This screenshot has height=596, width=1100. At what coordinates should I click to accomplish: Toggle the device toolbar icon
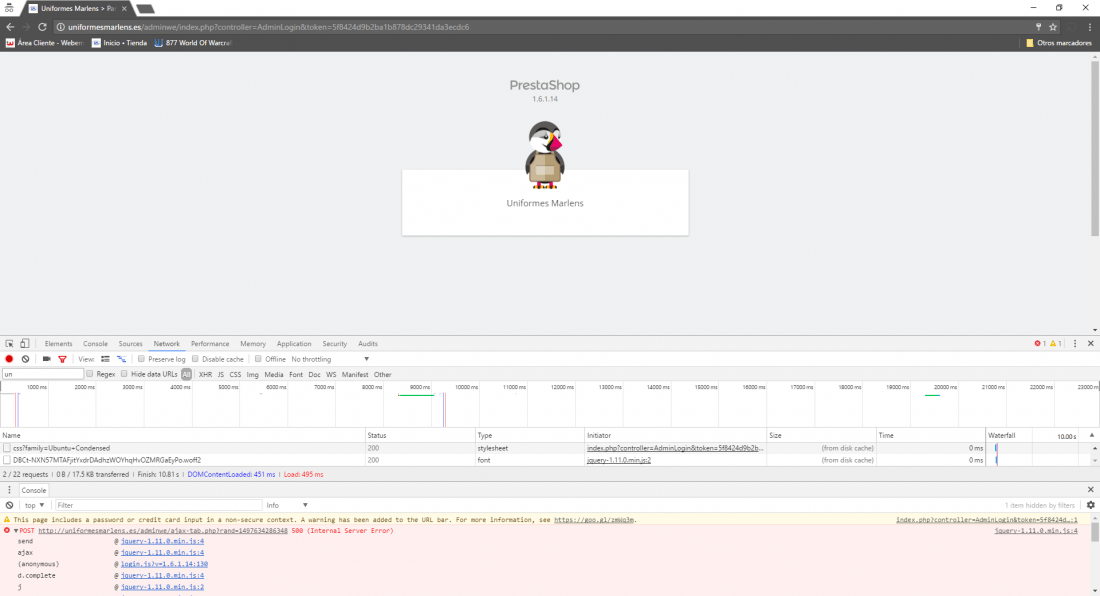point(25,344)
